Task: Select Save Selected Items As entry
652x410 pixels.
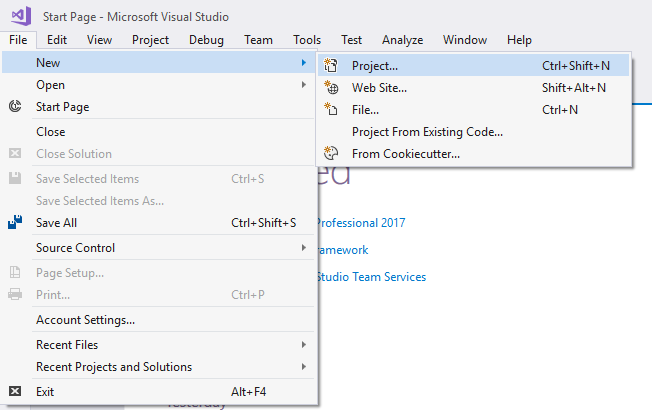Action: pos(158,200)
